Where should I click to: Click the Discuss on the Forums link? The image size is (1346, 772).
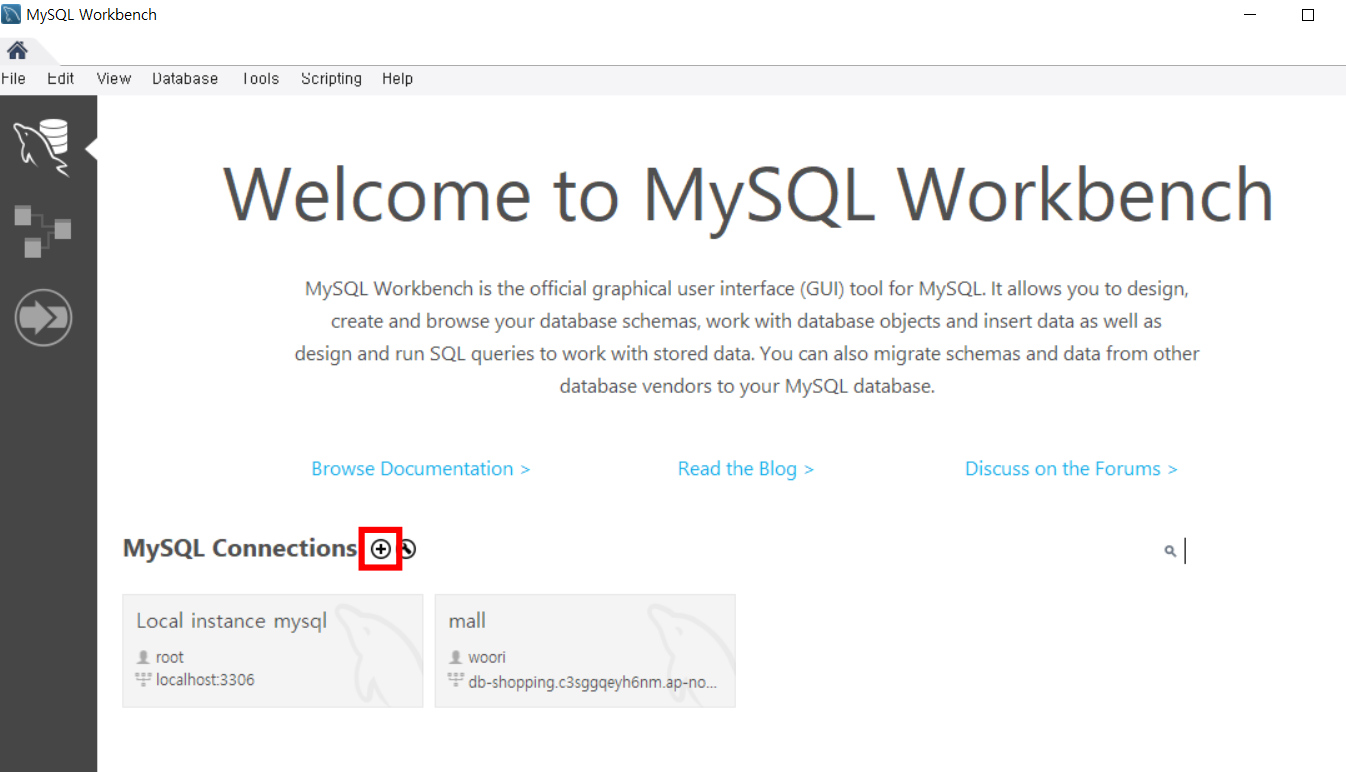tap(1071, 469)
